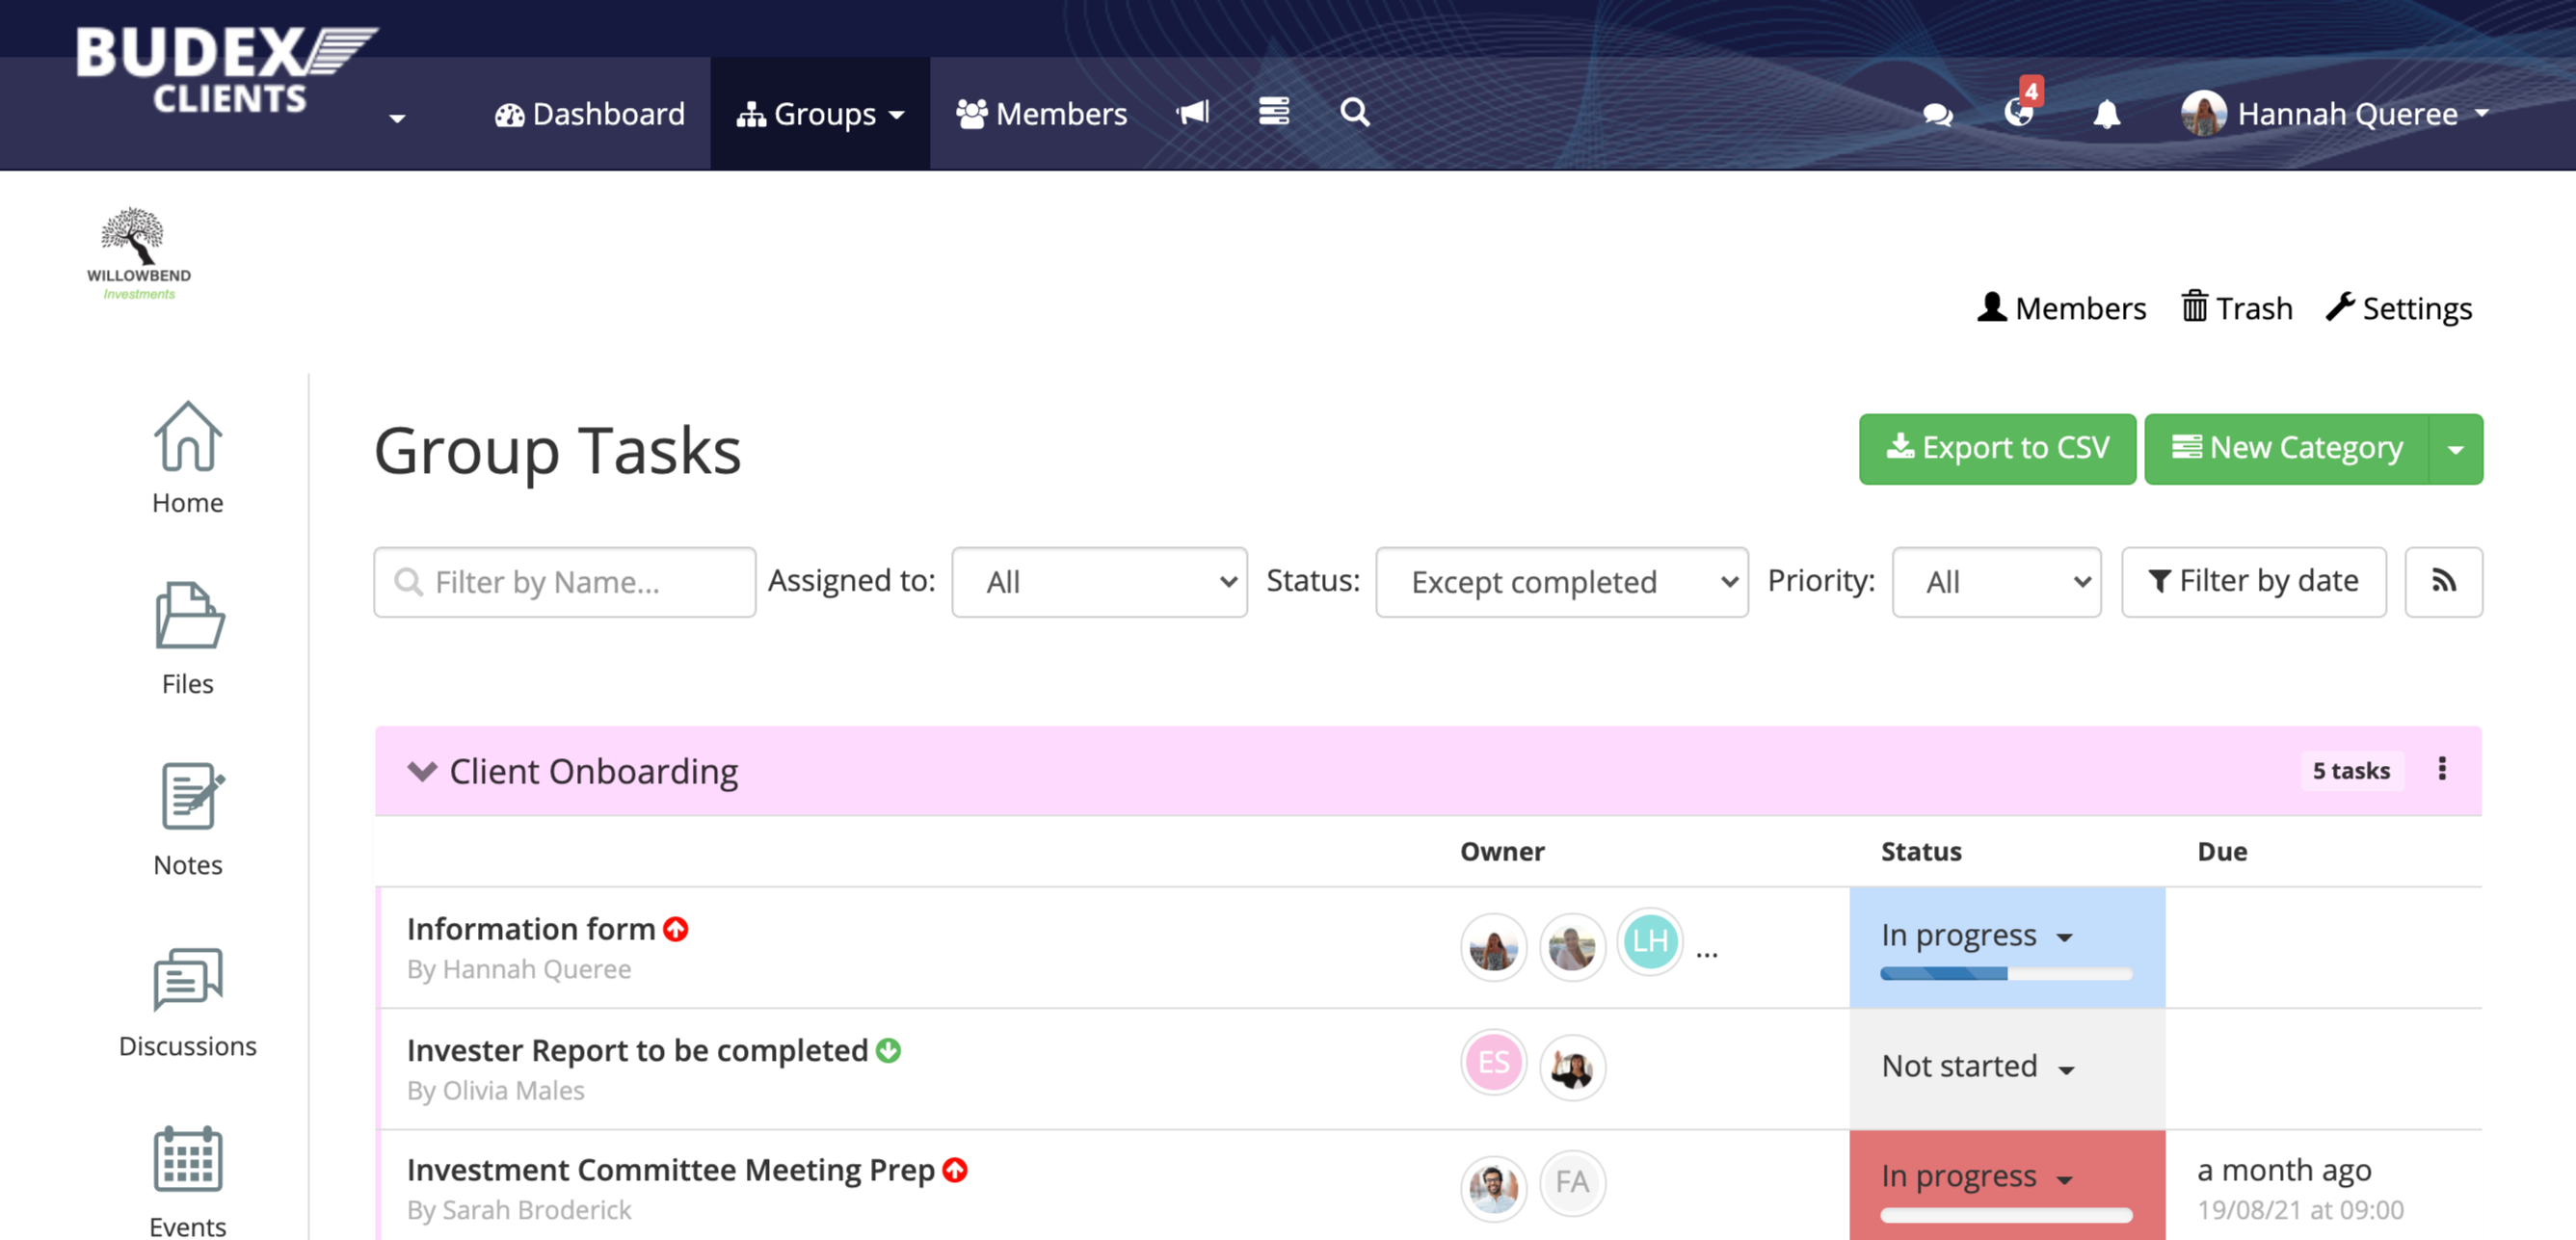Image resolution: width=2576 pixels, height=1240 pixels.
Task: Click the stacked list icon in the top navigation
Action: (x=1274, y=111)
